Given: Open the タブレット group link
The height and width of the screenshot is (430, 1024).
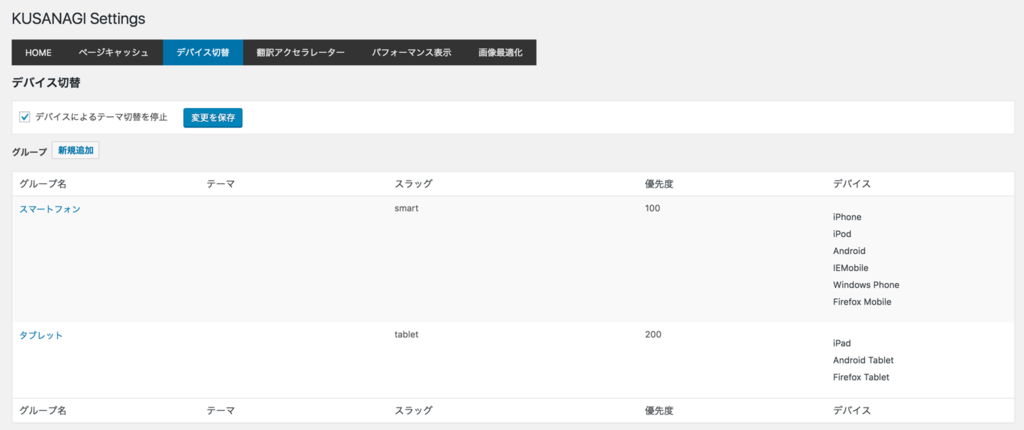Looking at the screenshot, I should [x=41, y=335].
